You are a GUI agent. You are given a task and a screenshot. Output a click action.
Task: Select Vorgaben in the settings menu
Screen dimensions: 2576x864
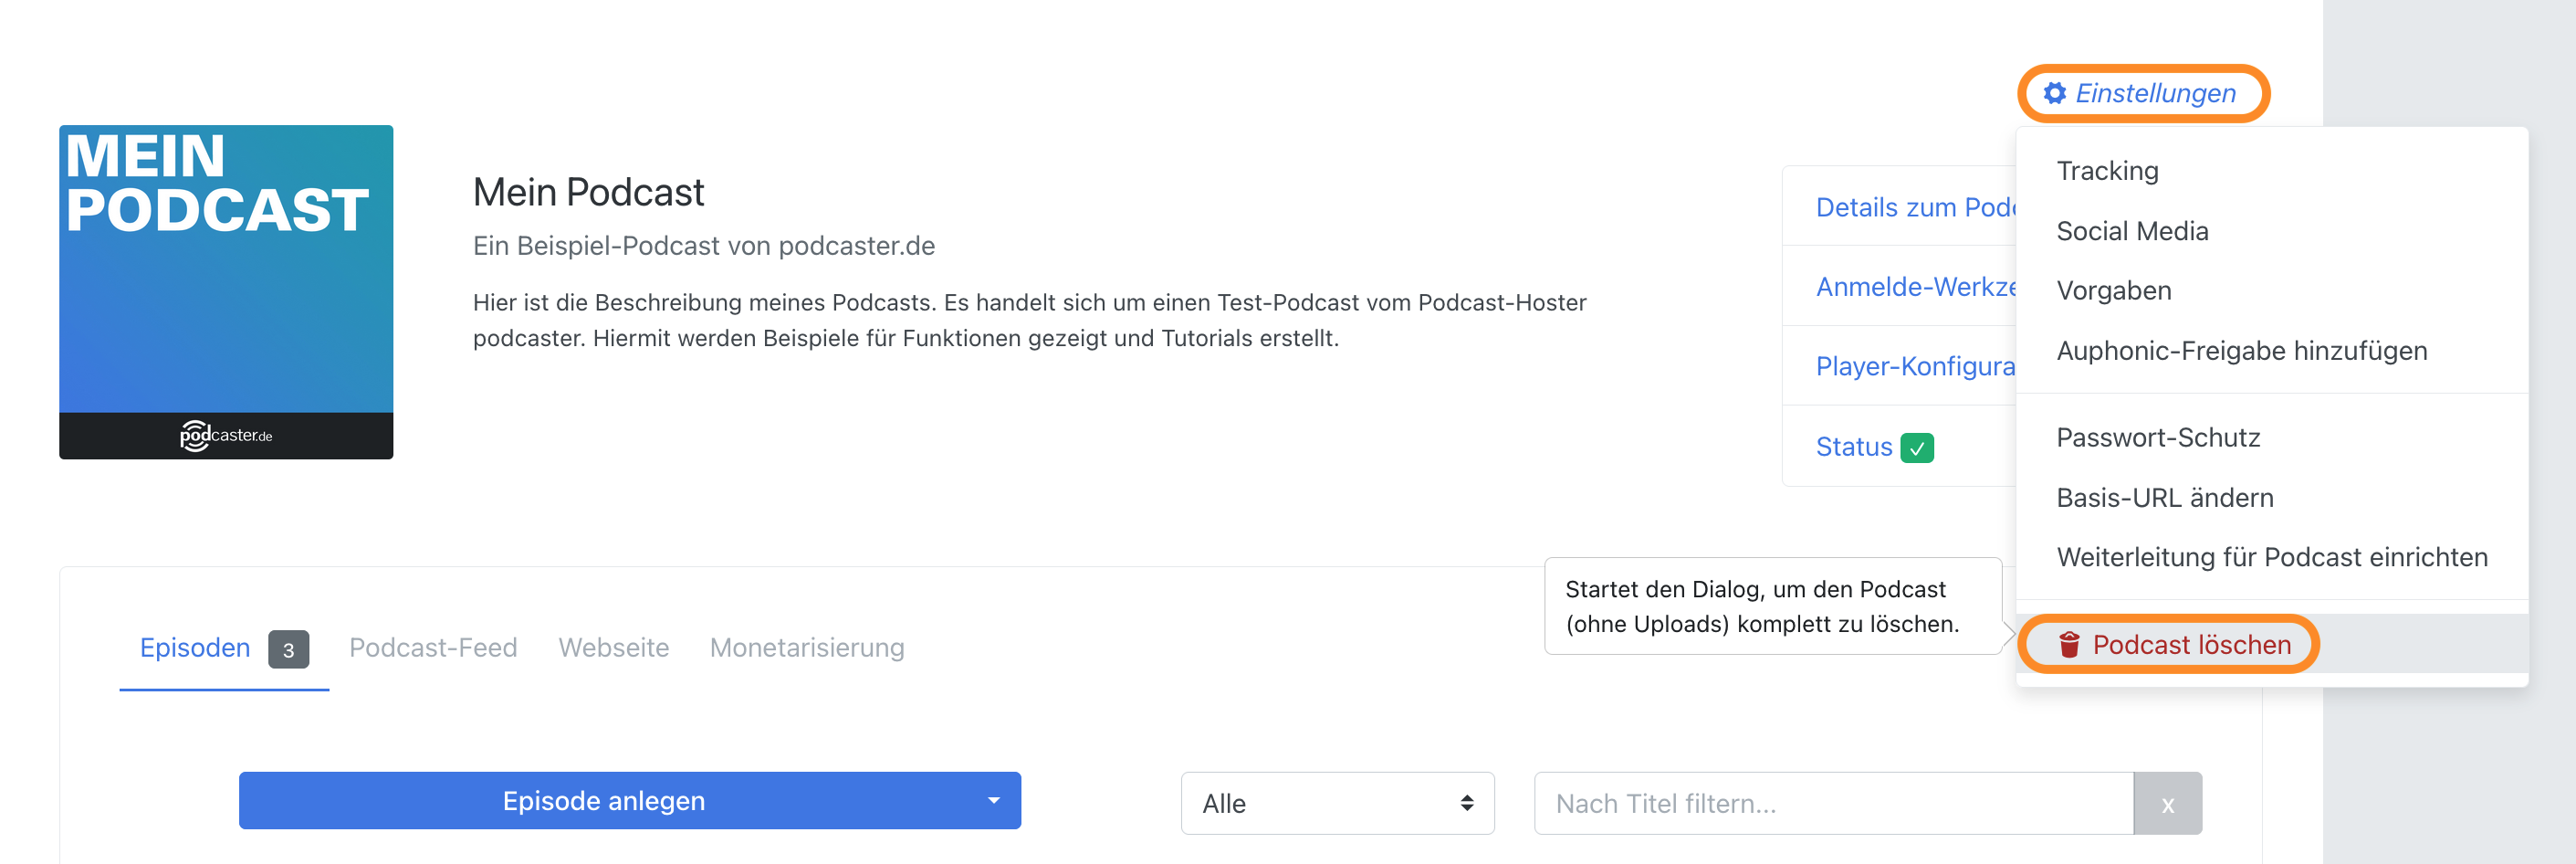2113,291
